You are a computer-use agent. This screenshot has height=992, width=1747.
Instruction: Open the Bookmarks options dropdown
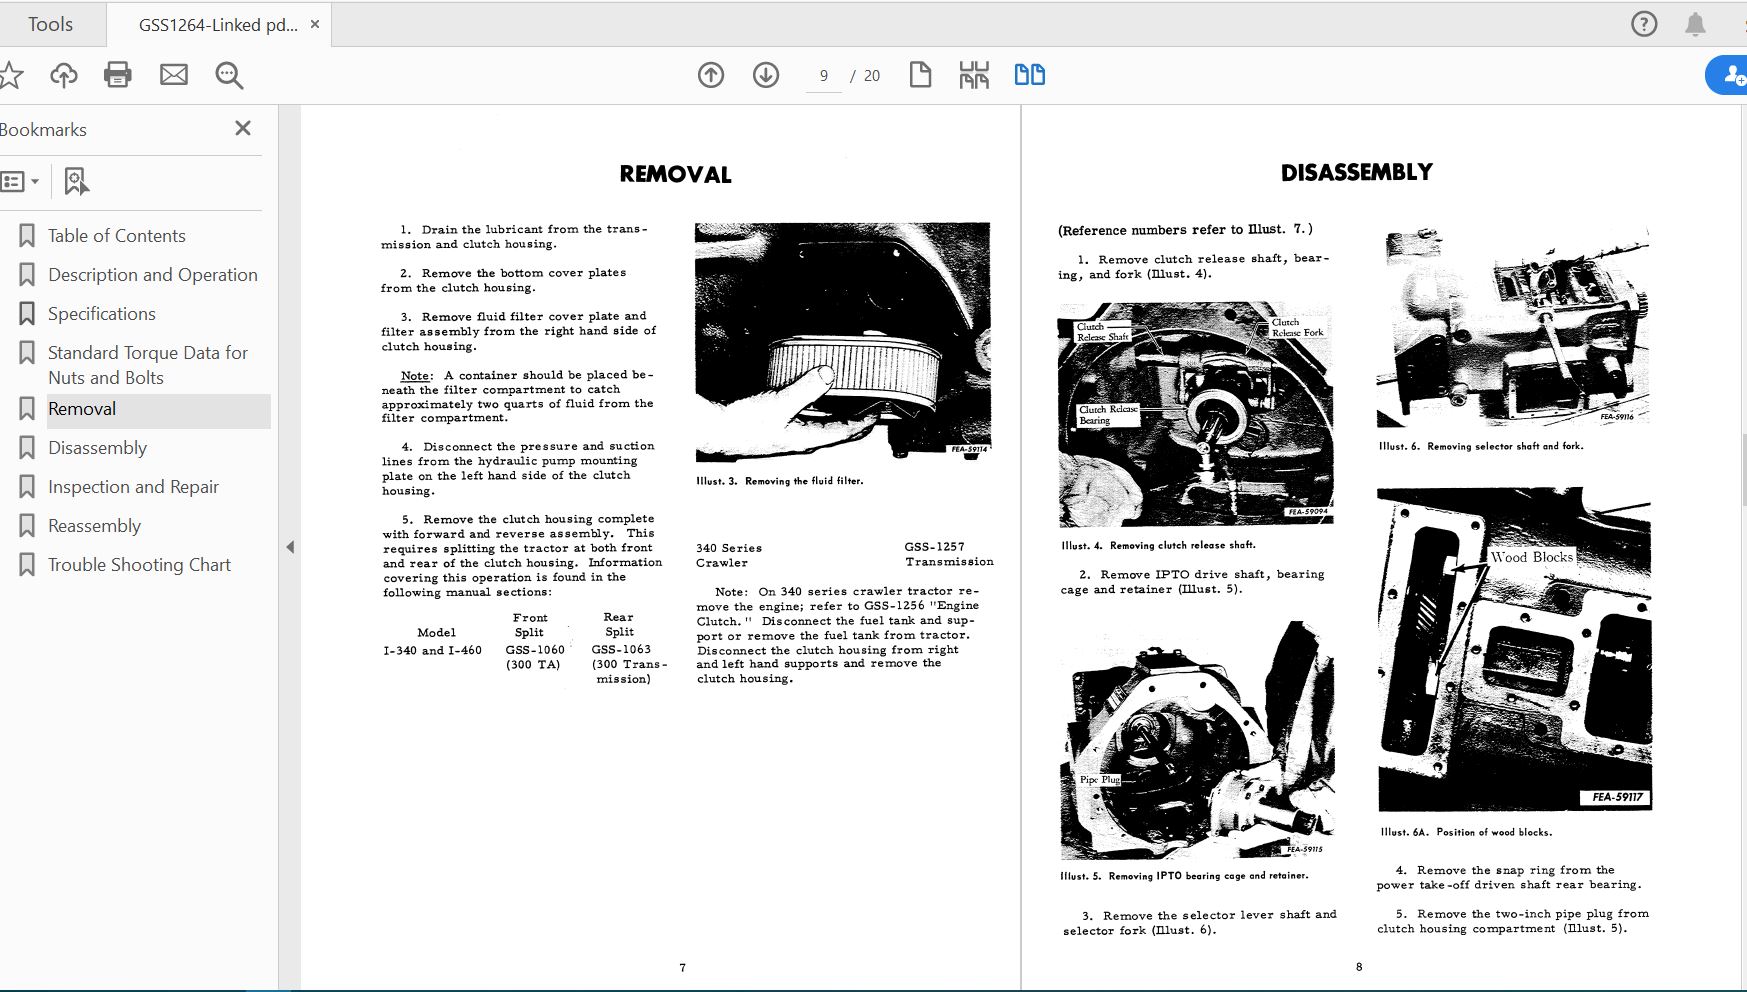(22, 181)
